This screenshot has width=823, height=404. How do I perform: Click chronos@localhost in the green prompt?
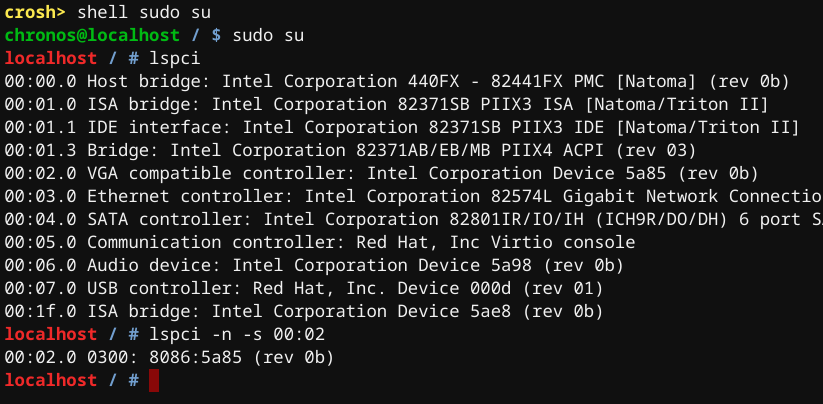point(92,36)
